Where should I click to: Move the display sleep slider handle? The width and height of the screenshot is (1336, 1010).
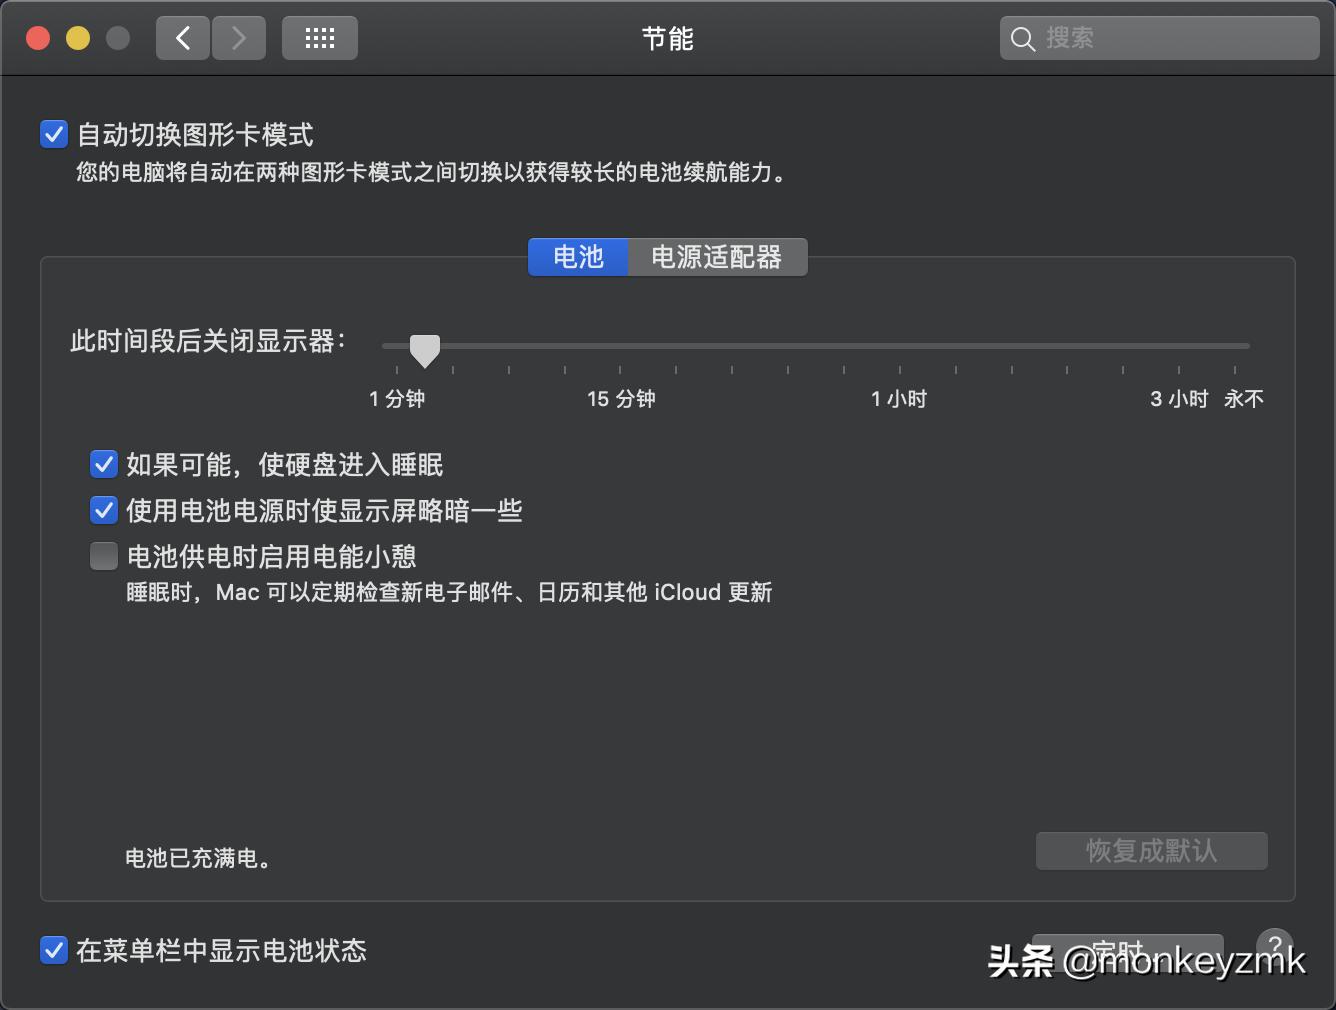(424, 348)
